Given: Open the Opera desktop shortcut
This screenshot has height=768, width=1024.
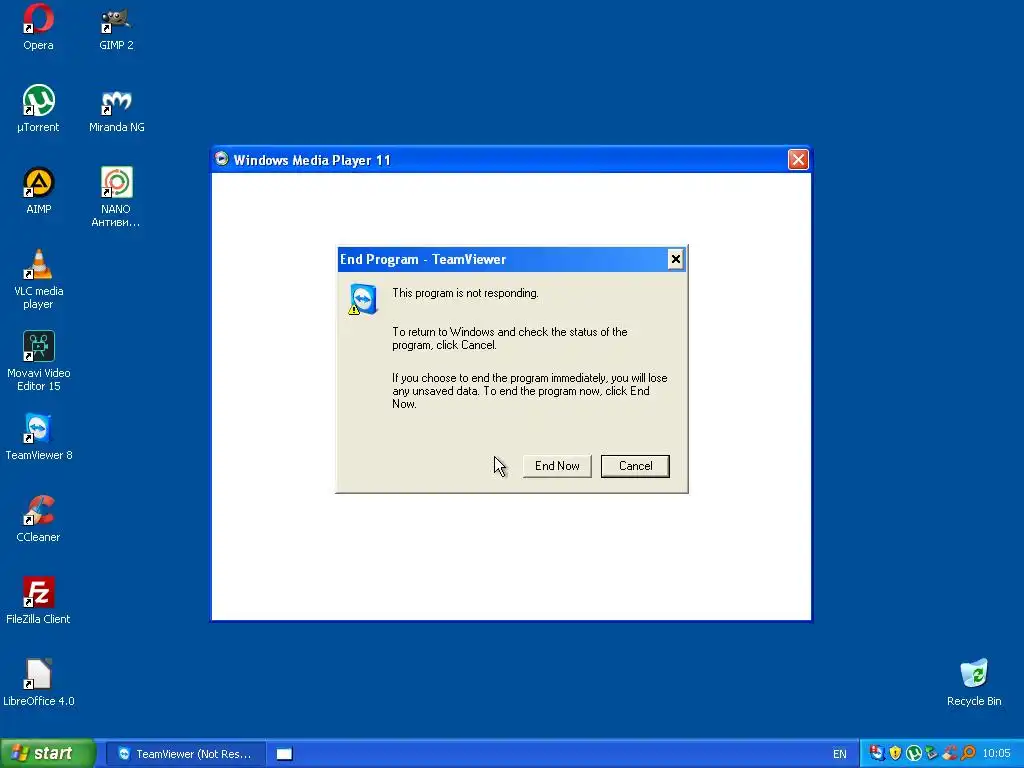Looking at the screenshot, I should [38, 27].
